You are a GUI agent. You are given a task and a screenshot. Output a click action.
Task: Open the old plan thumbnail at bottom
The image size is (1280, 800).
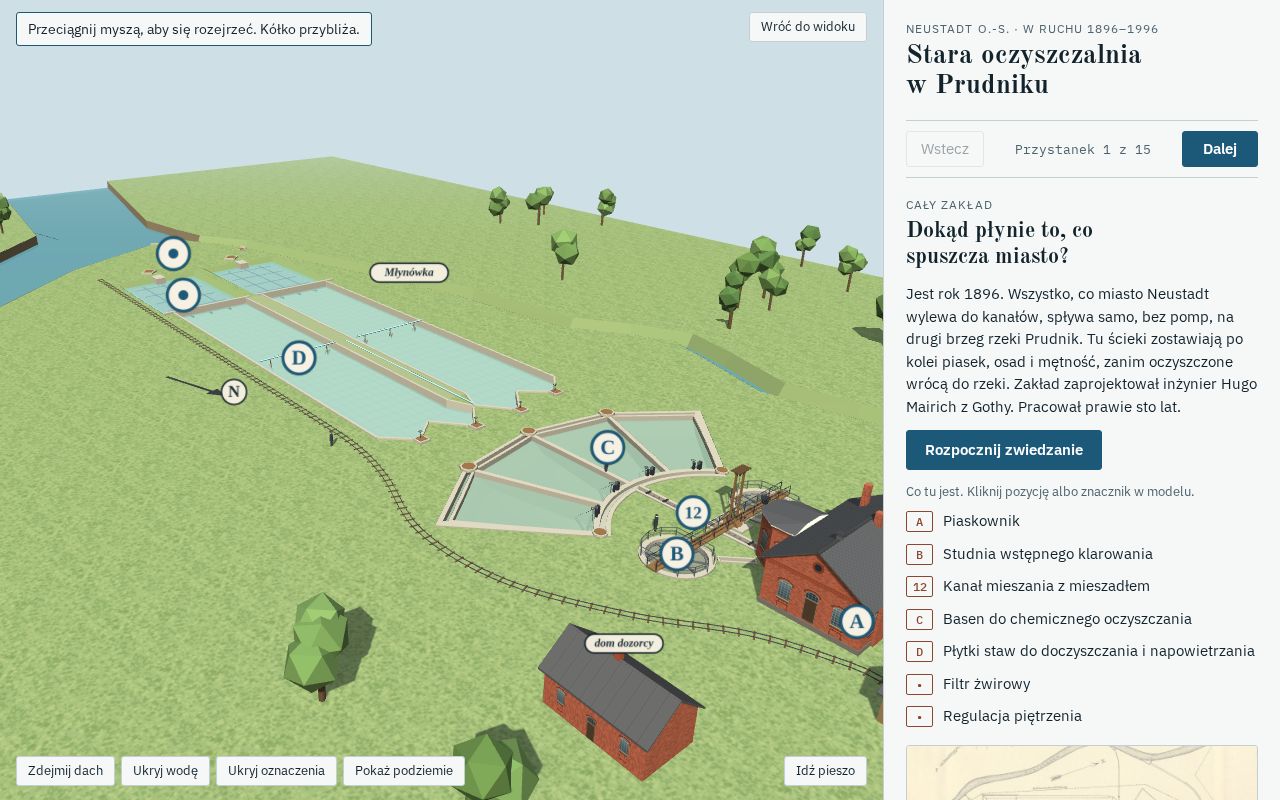(x=1081, y=772)
